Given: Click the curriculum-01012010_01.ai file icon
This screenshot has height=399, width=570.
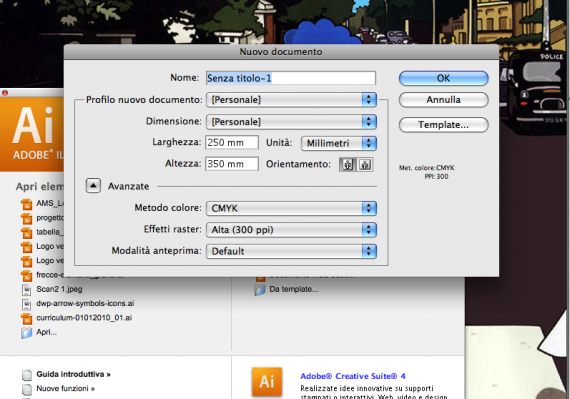Looking at the screenshot, I should (27, 318).
